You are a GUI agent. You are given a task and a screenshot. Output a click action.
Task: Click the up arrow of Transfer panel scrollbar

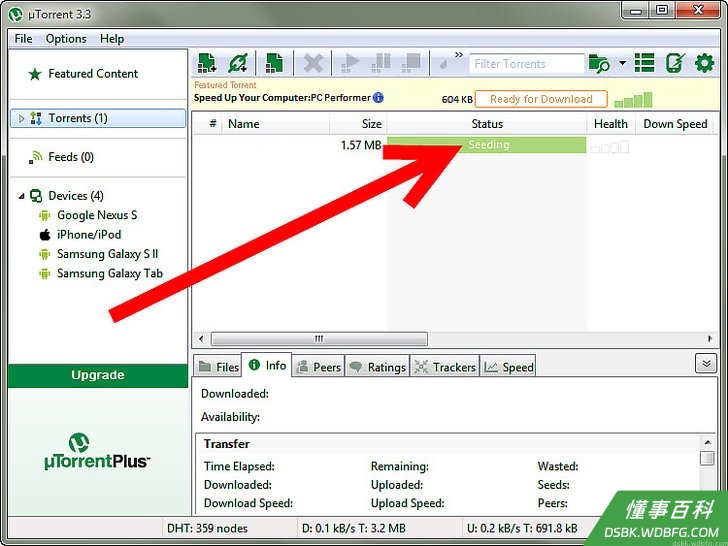coord(708,442)
